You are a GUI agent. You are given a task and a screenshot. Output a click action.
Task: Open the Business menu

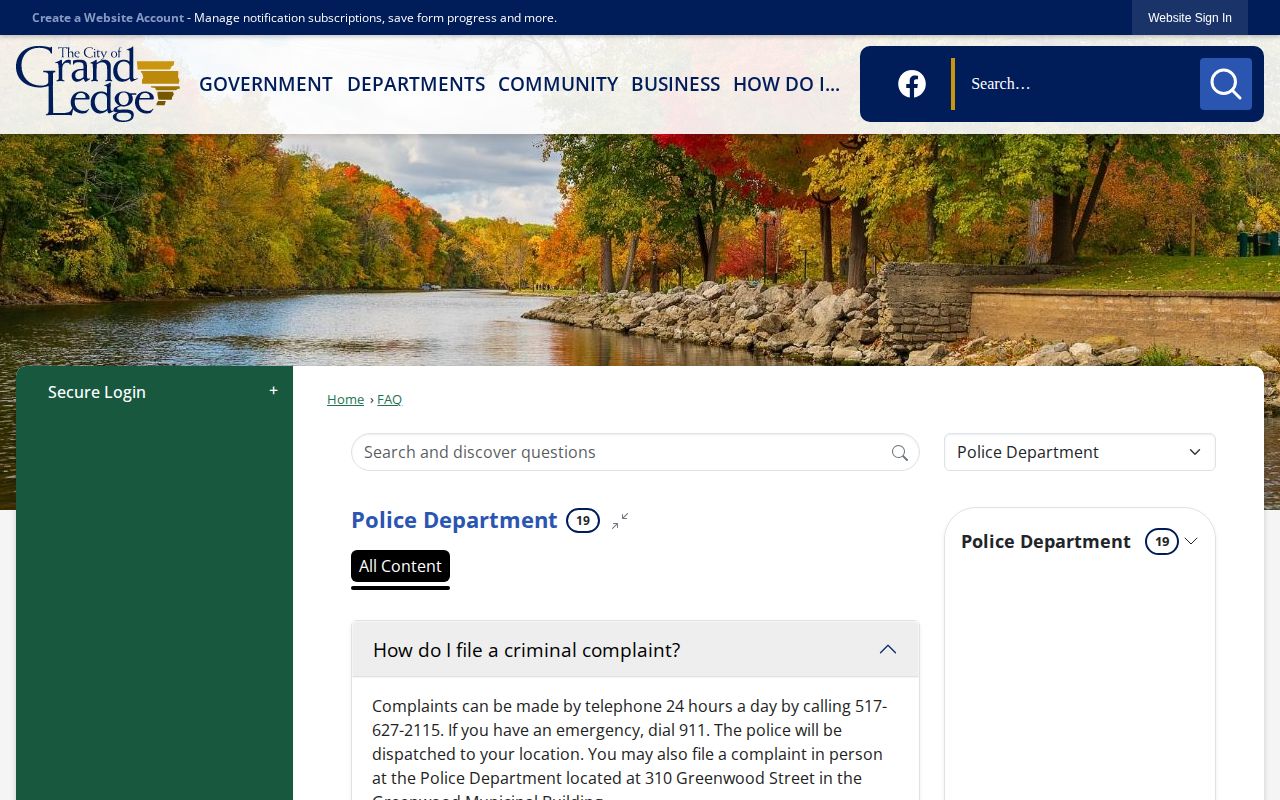click(675, 84)
